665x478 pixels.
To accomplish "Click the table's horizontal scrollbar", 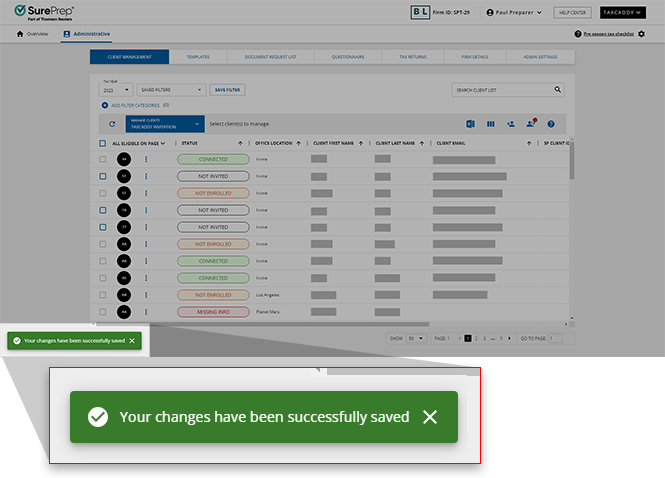I will [263, 324].
